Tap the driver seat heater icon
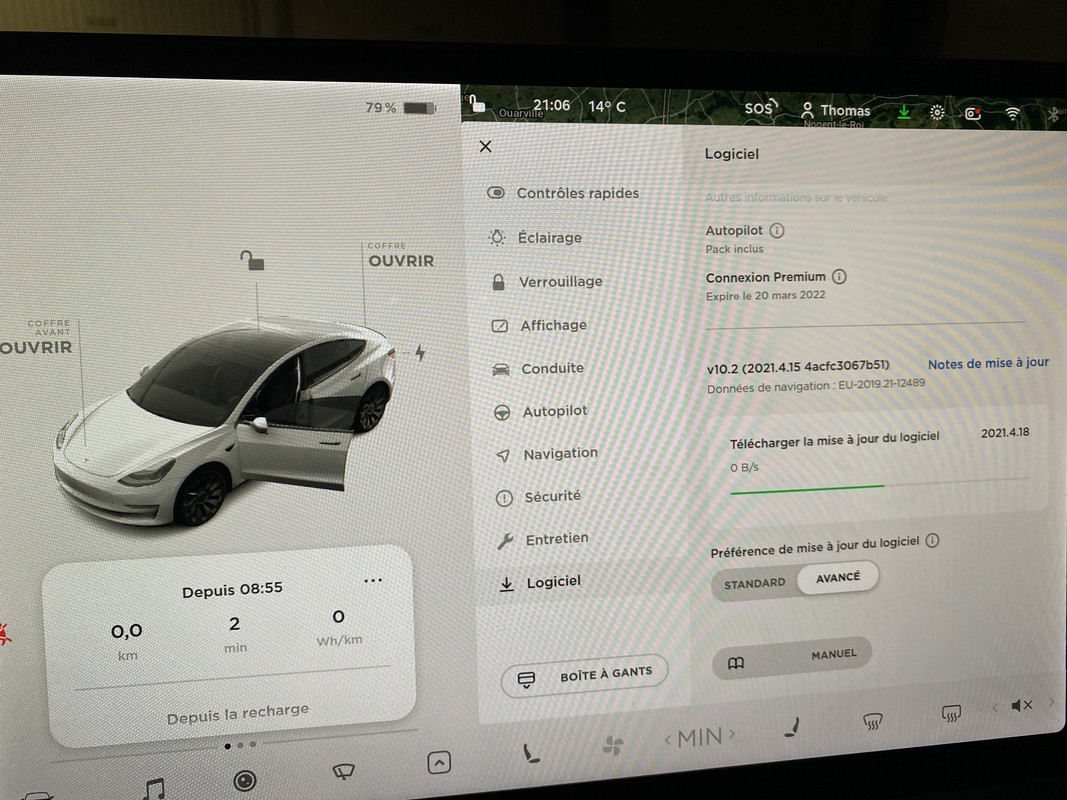The width and height of the screenshot is (1067, 800). click(530, 754)
